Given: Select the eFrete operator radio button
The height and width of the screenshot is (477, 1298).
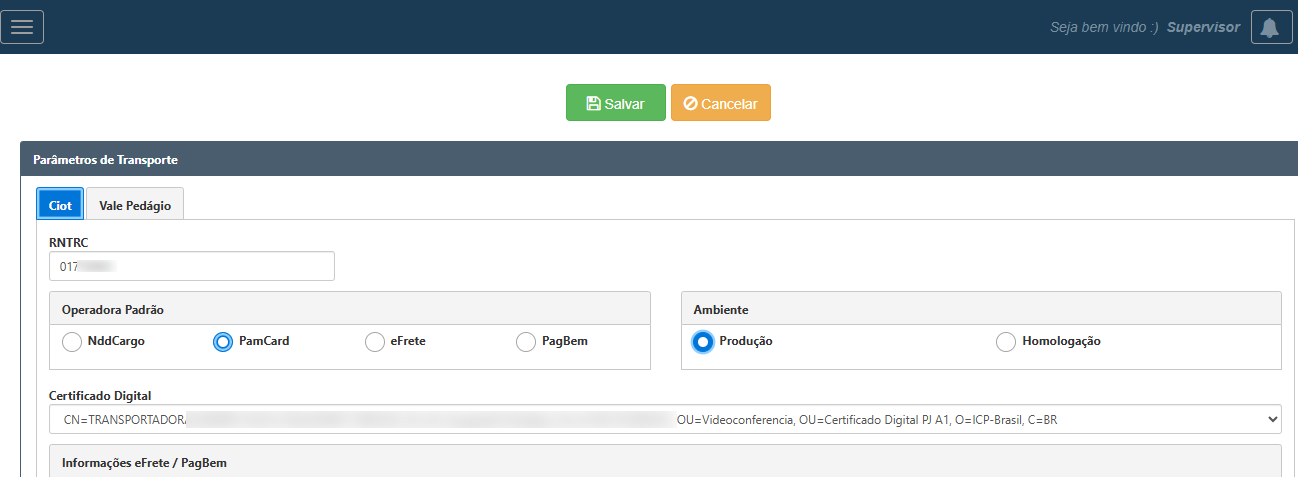Looking at the screenshot, I should [375, 342].
